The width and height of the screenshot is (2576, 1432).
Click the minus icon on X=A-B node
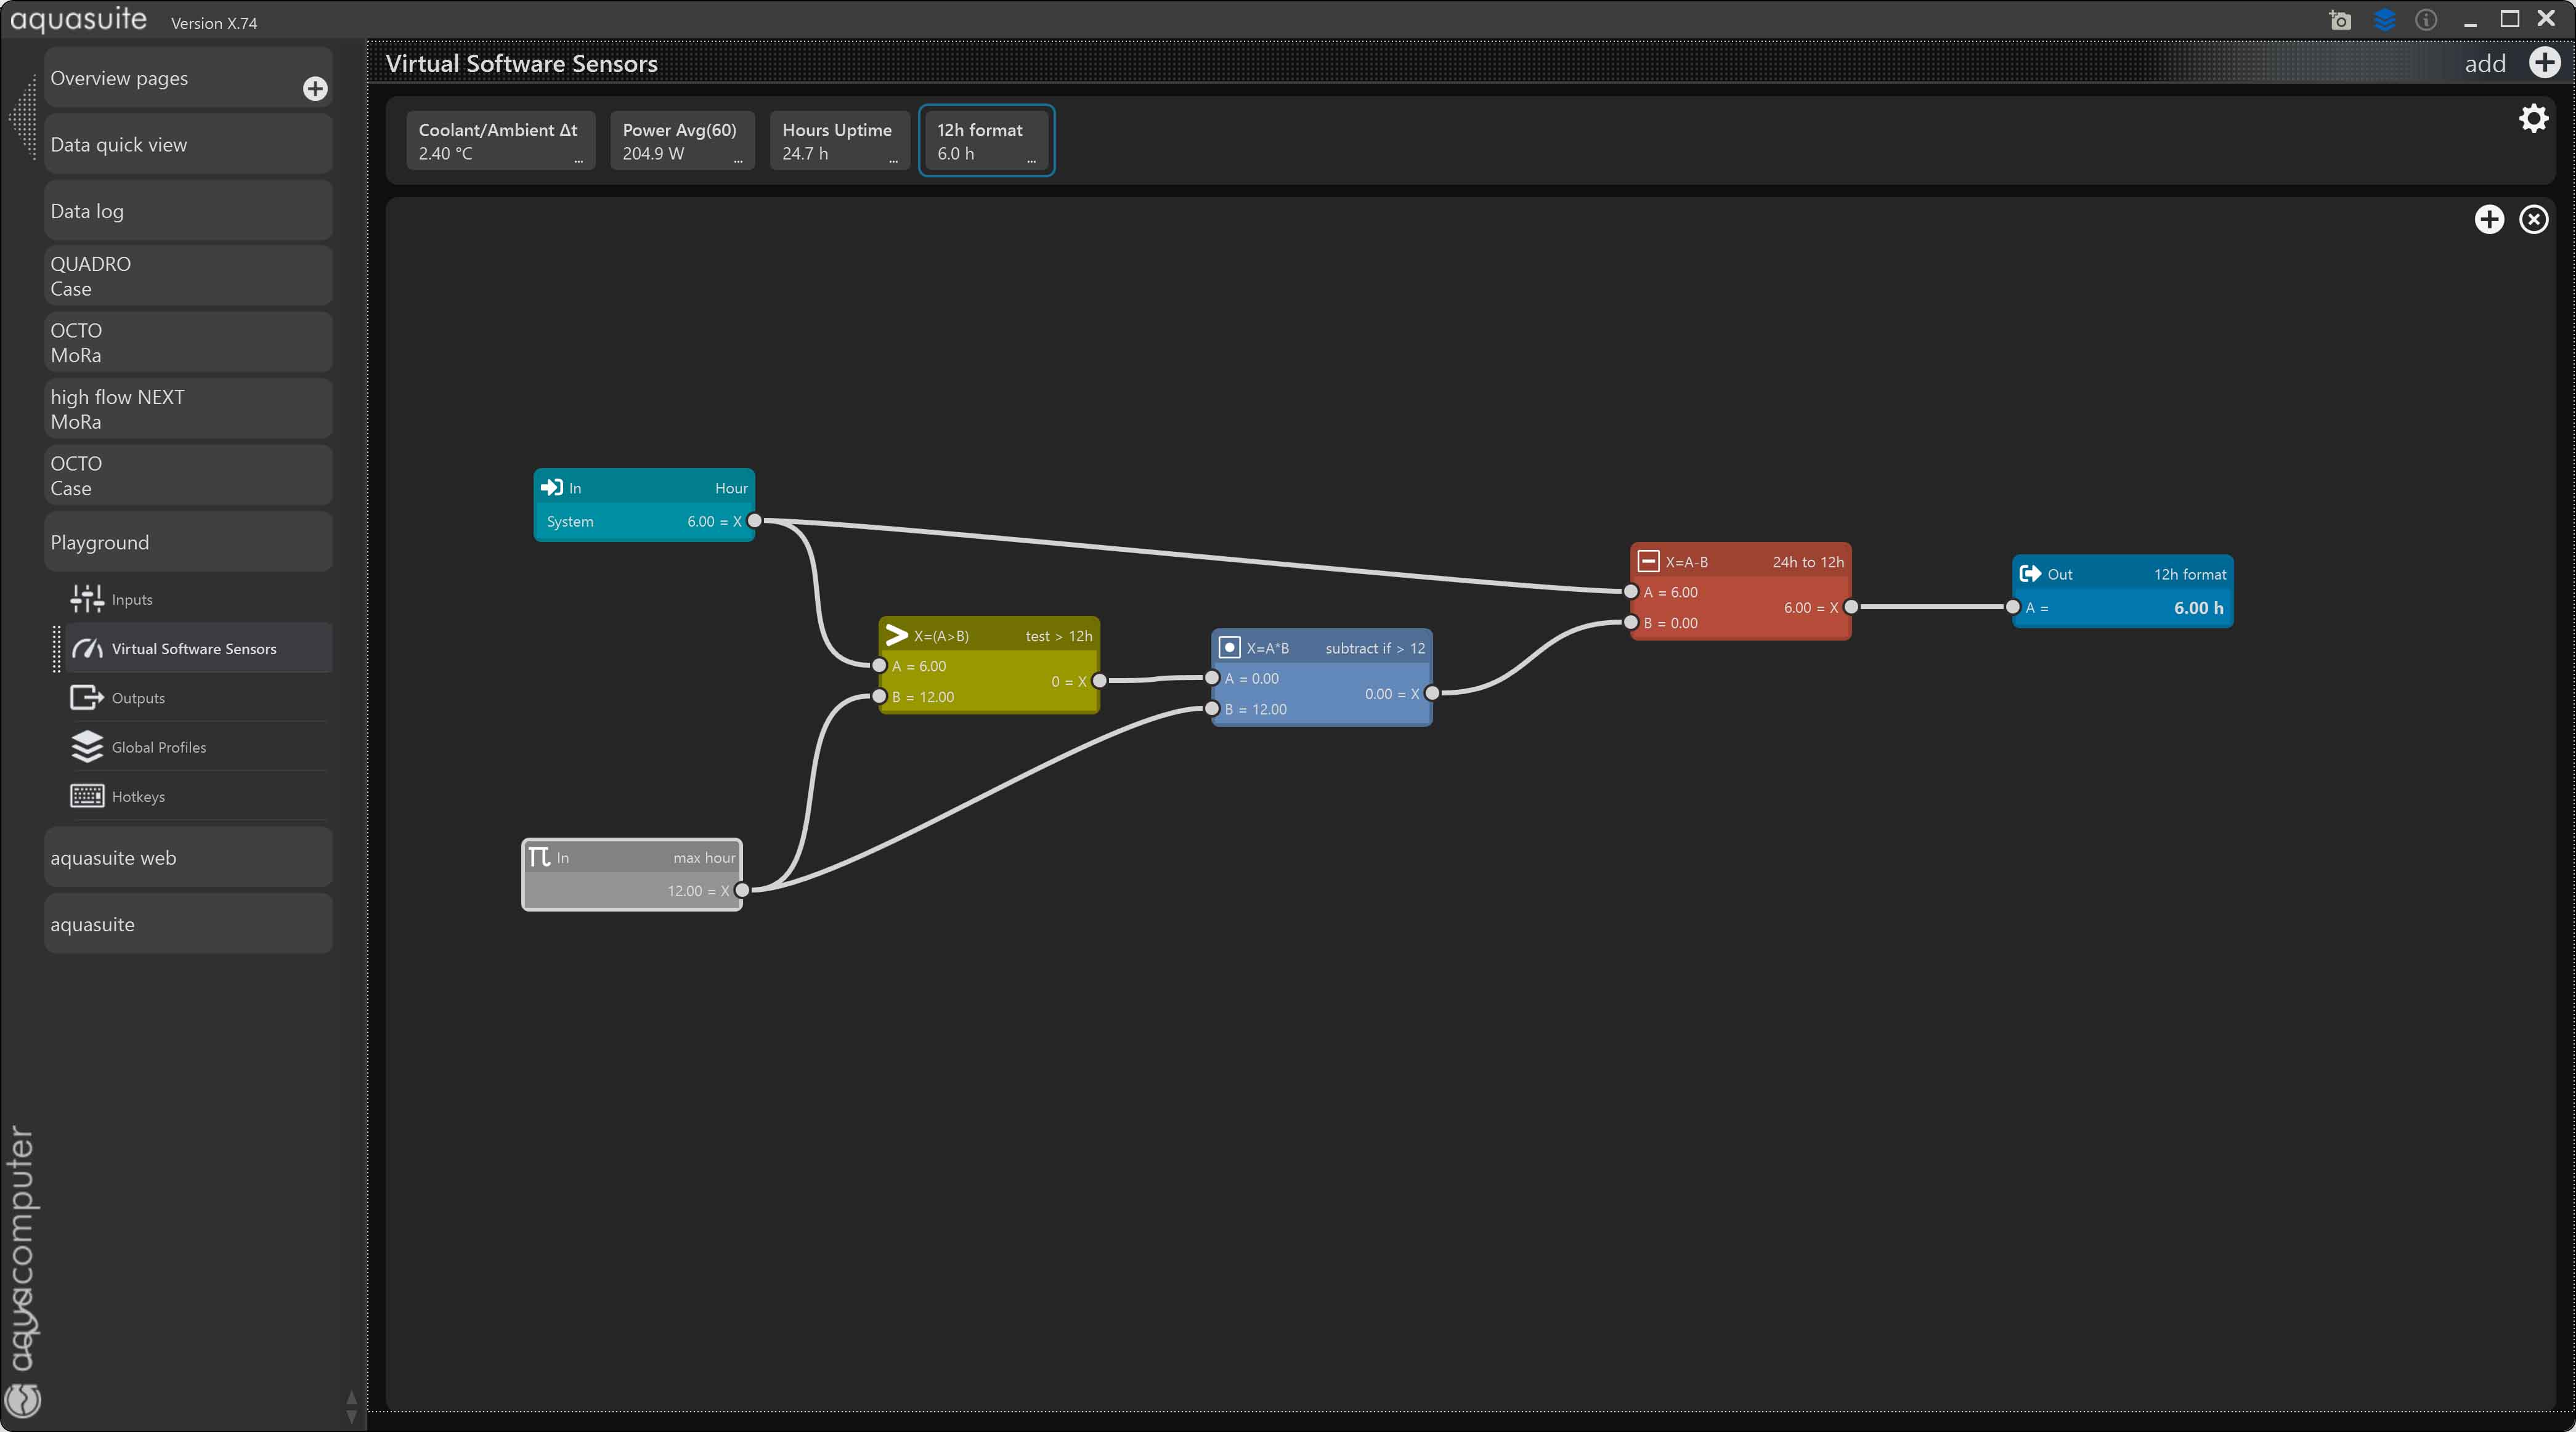(1648, 562)
